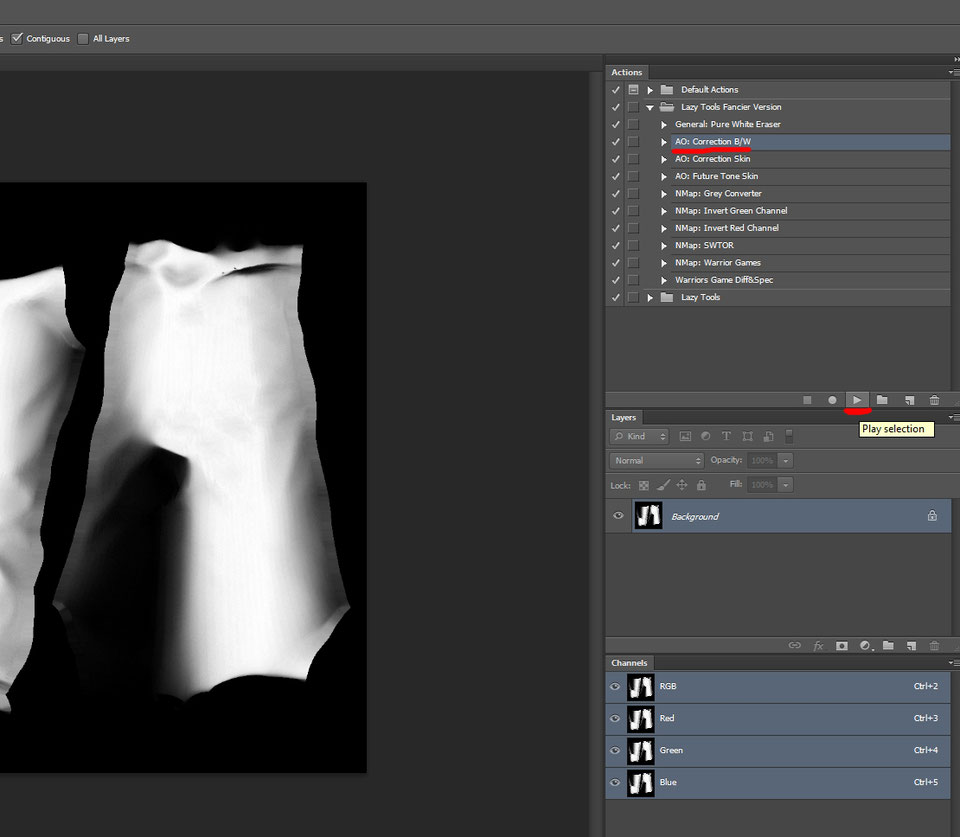Click the Add layer mask icon

[842, 646]
